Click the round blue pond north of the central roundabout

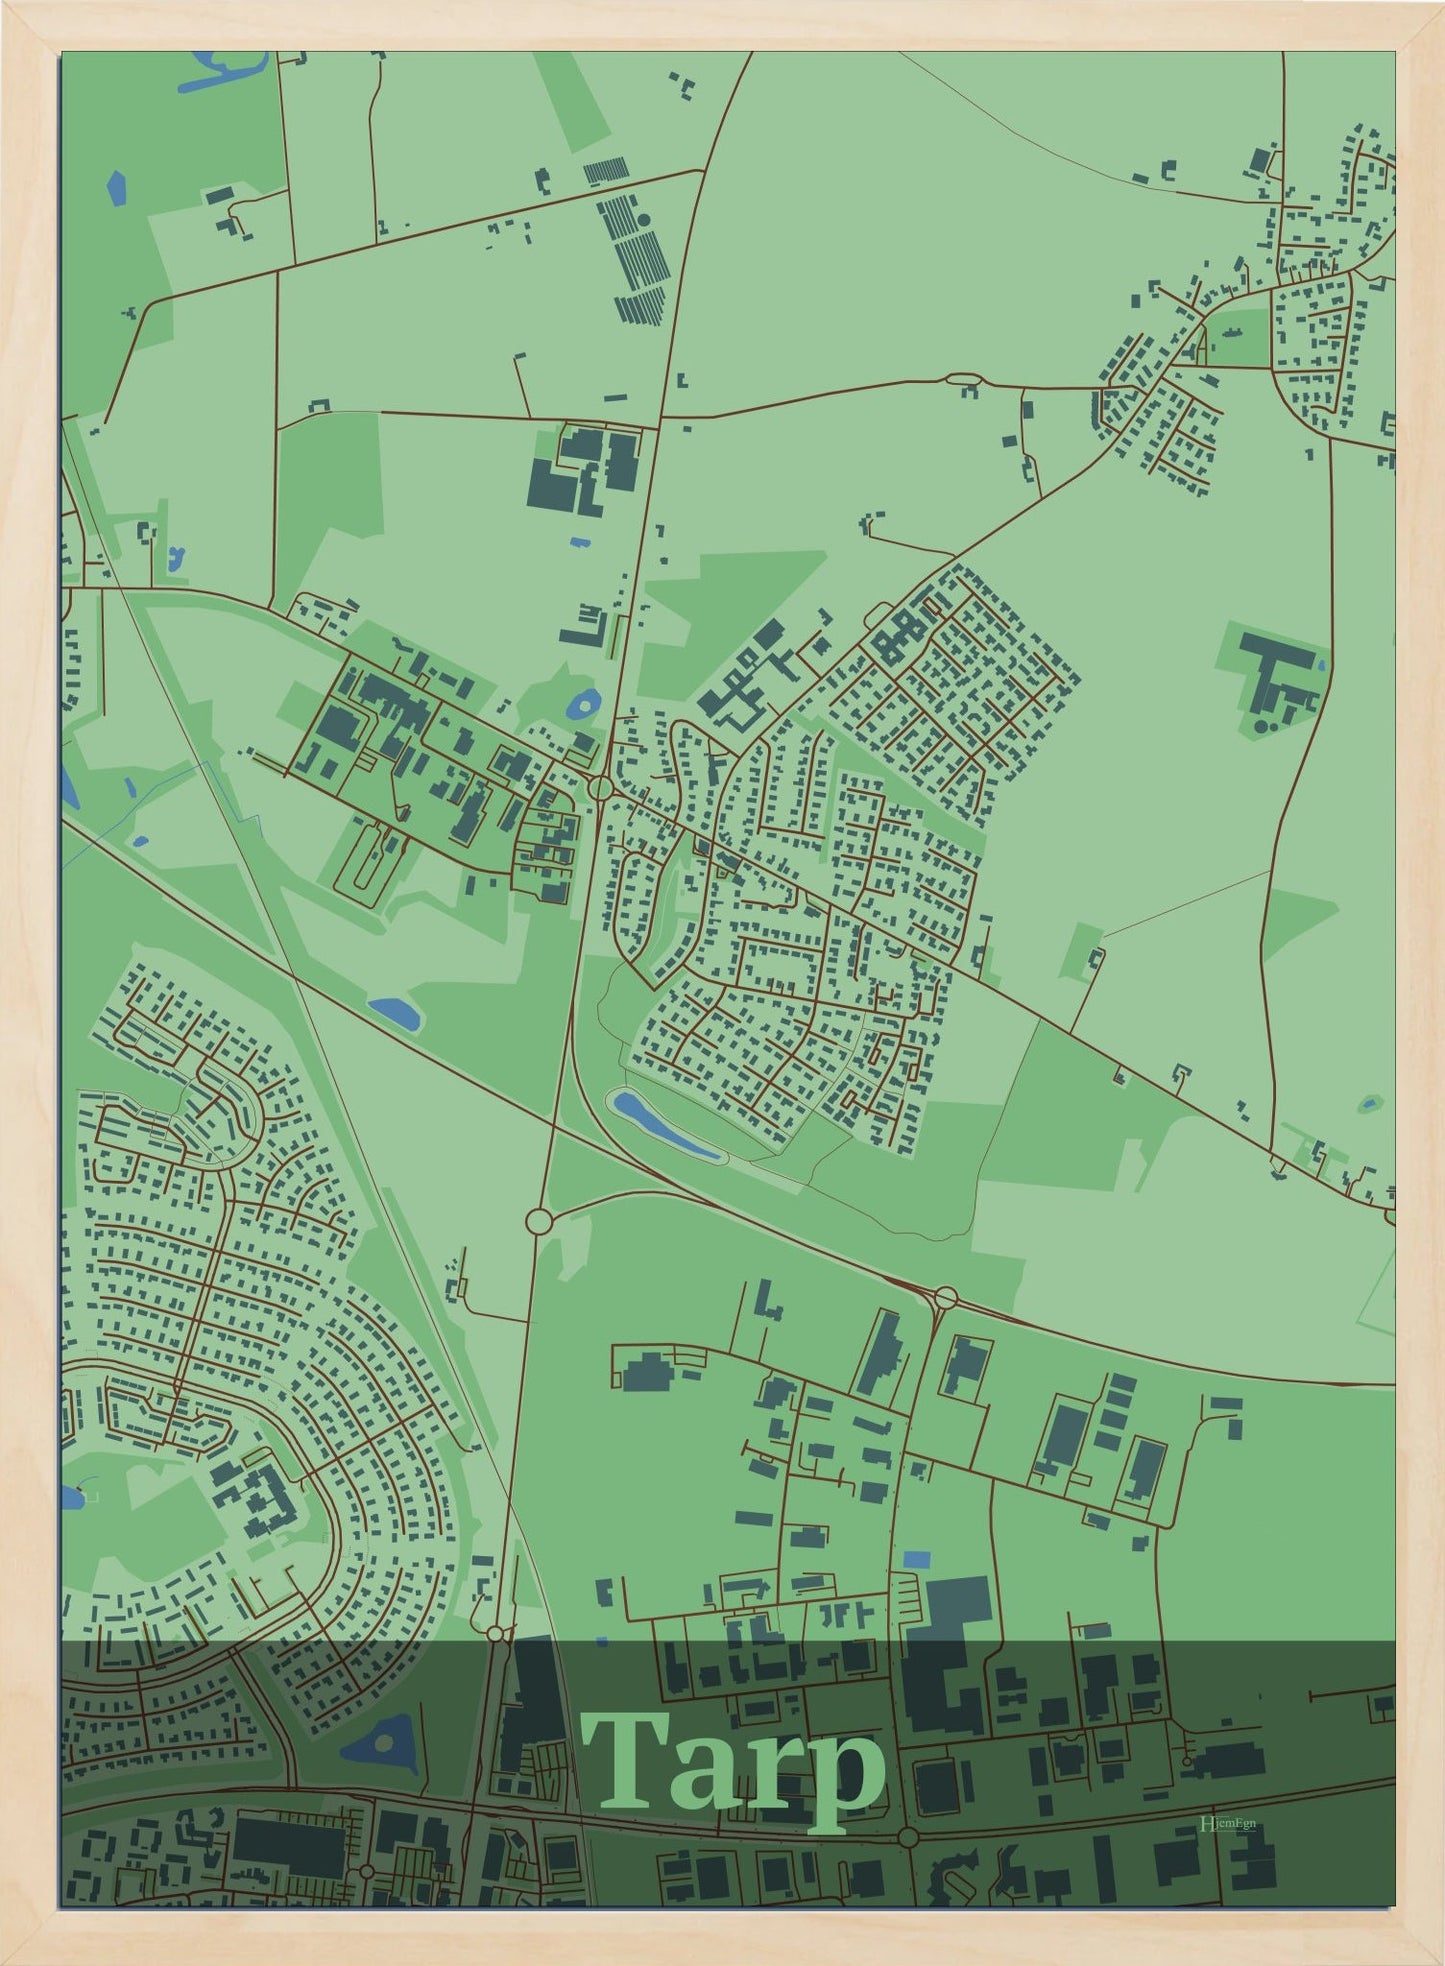coord(582,705)
